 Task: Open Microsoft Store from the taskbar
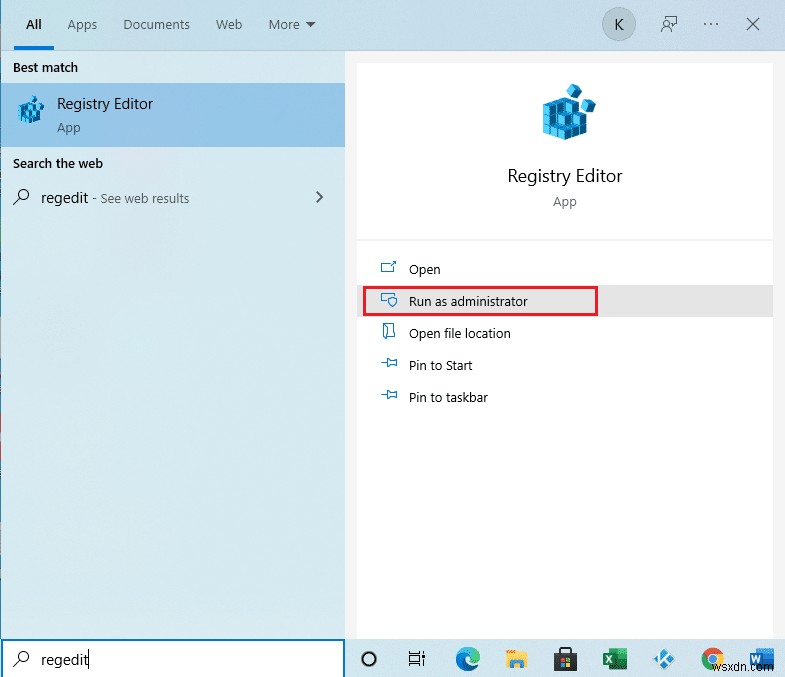[x=565, y=659]
